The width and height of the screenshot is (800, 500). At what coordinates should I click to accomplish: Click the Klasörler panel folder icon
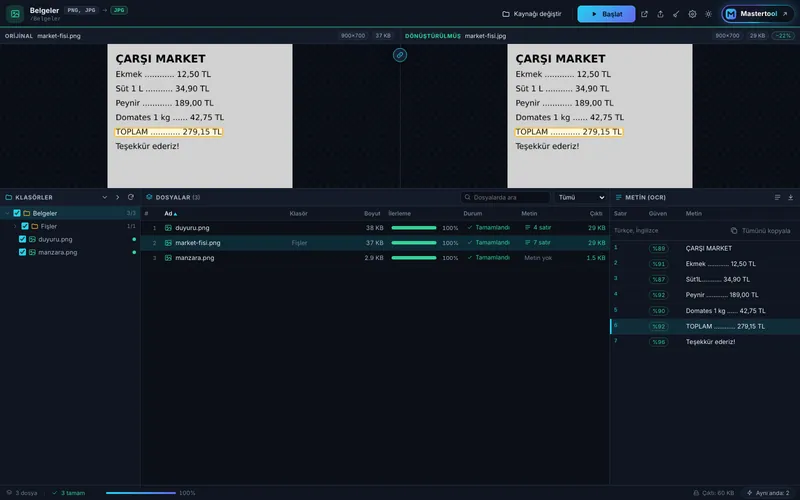coord(9,197)
